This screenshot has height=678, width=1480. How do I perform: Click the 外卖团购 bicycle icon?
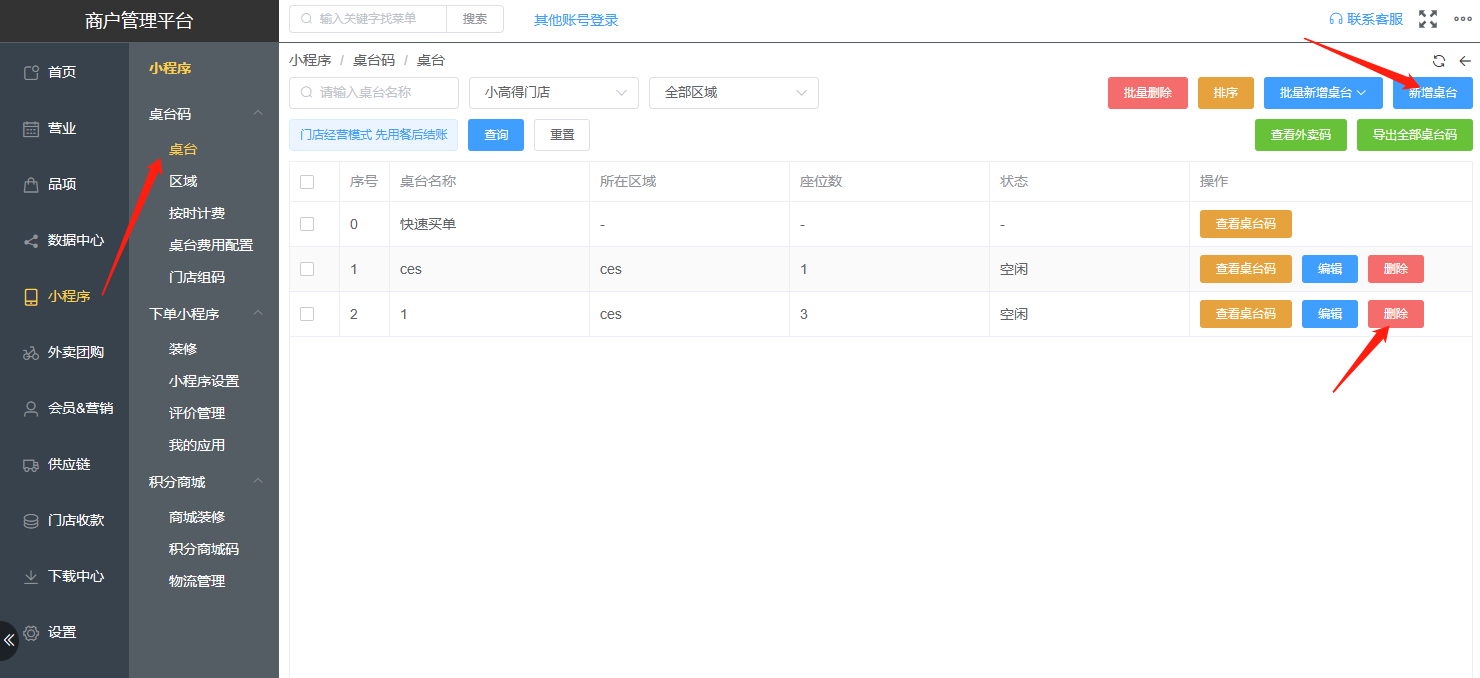(31, 352)
